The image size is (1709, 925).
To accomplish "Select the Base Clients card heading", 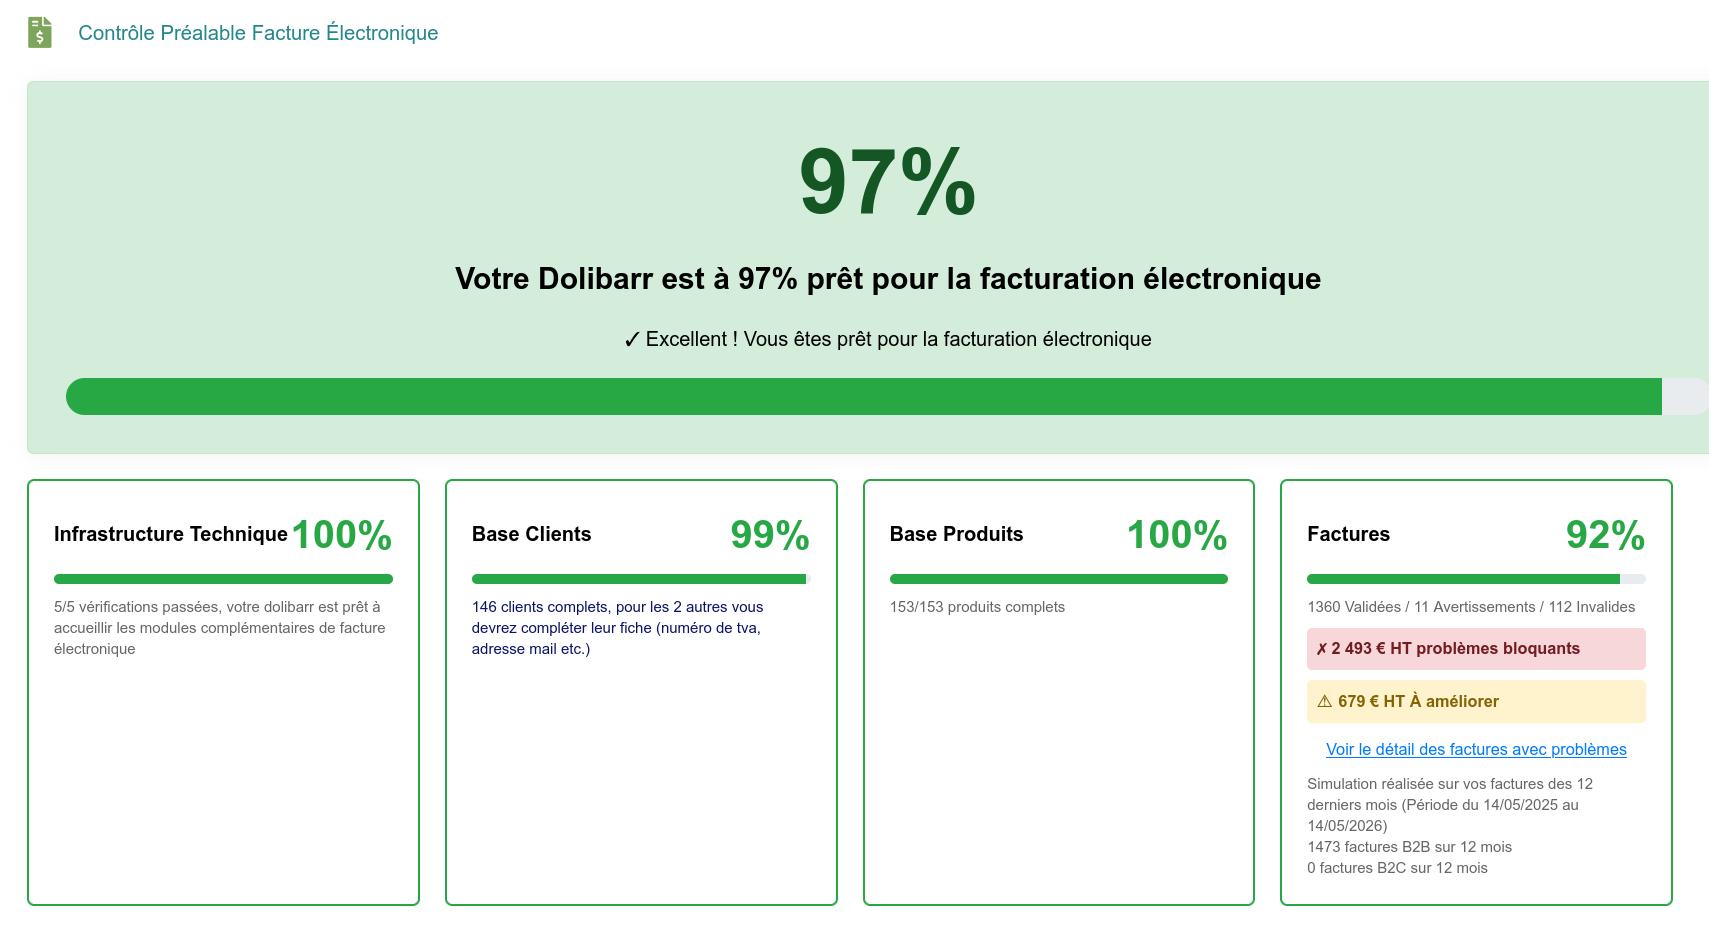I will (x=531, y=534).
